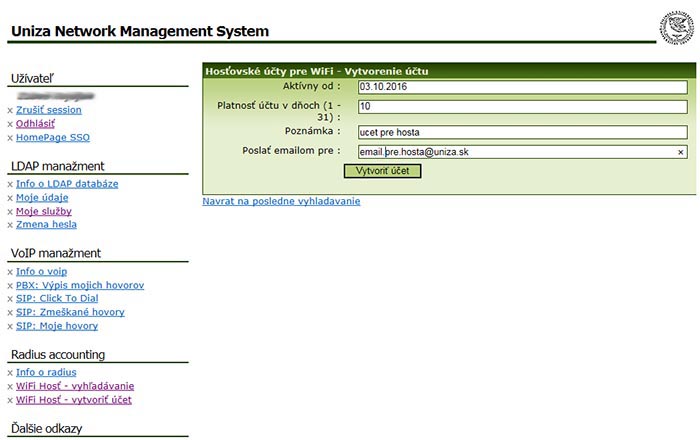Click the Navrat na posledne vyhladavanie link
Screen dimensions: 700x440
281,201
